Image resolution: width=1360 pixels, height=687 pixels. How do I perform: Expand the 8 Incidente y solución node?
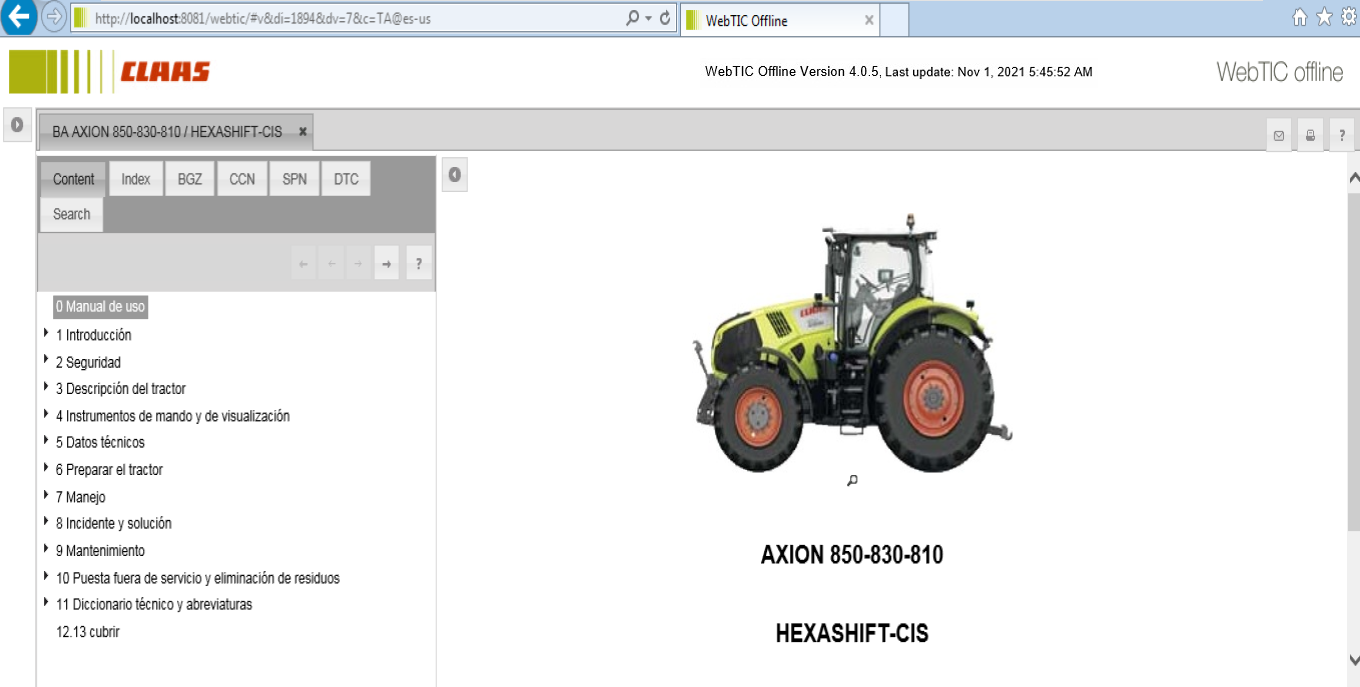46,521
